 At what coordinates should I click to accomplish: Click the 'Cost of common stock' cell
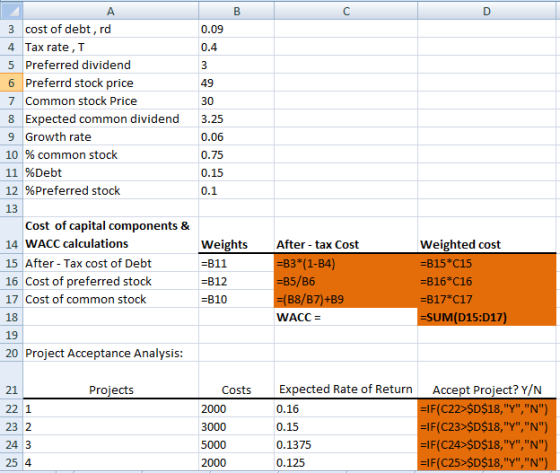[x=111, y=299]
